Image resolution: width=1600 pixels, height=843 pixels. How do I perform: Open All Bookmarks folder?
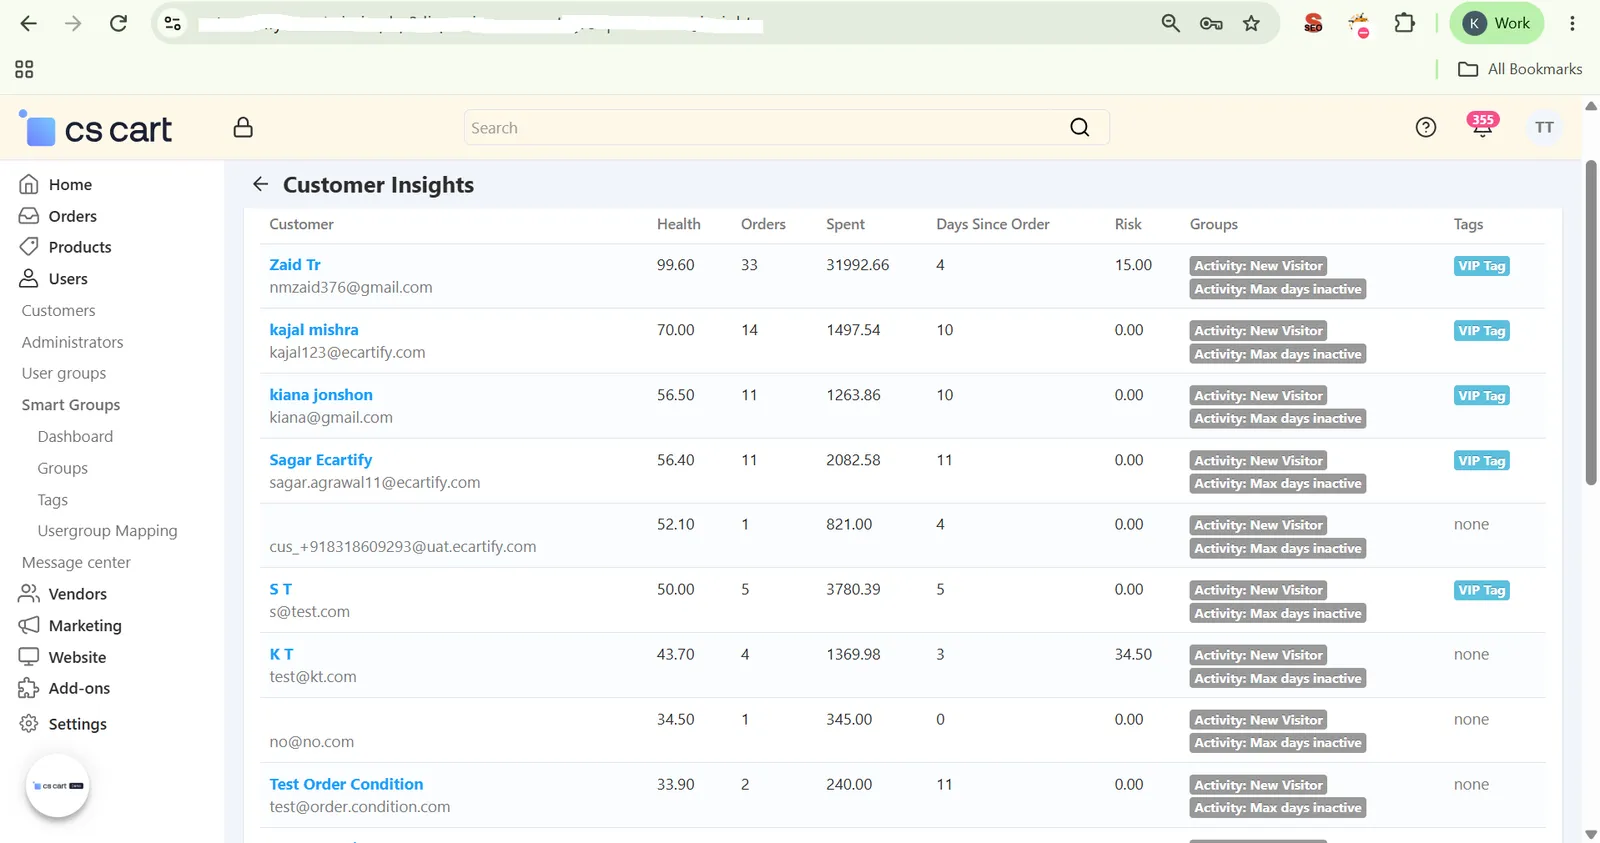click(x=1520, y=69)
